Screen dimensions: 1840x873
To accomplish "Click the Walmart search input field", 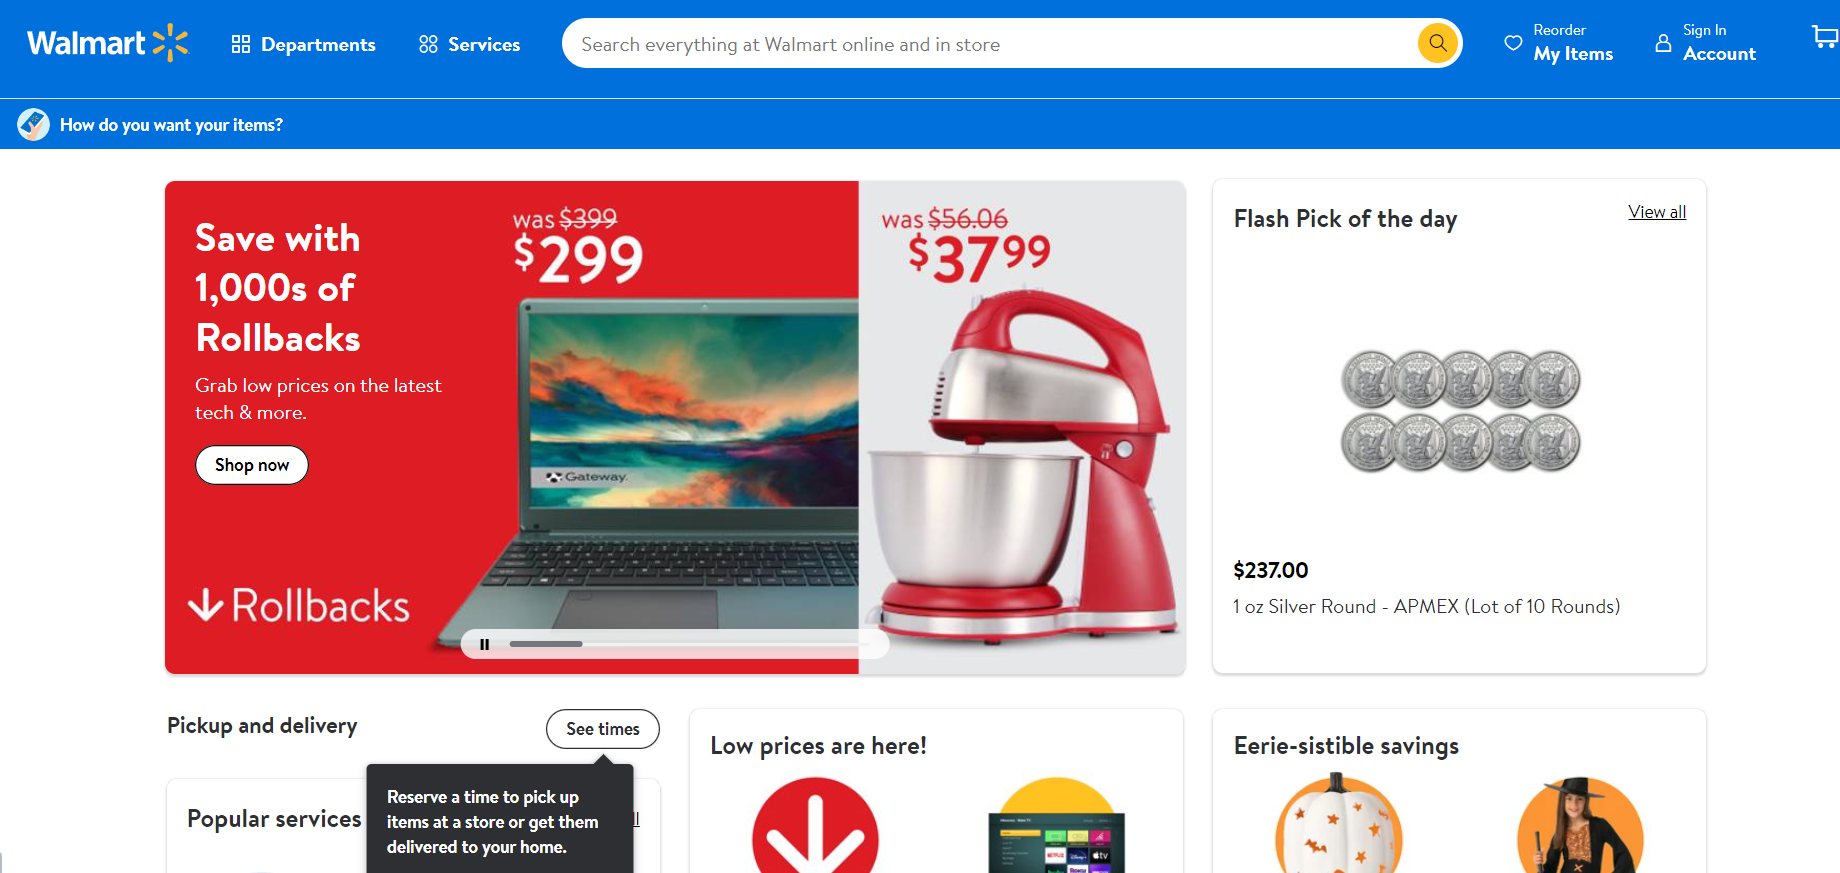I will point(990,44).
